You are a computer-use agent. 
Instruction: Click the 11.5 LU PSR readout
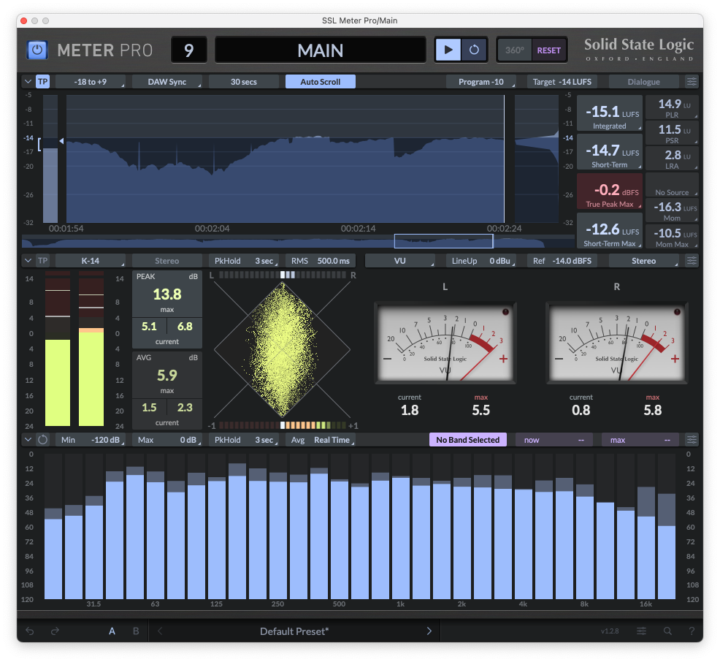click(672, 133)
